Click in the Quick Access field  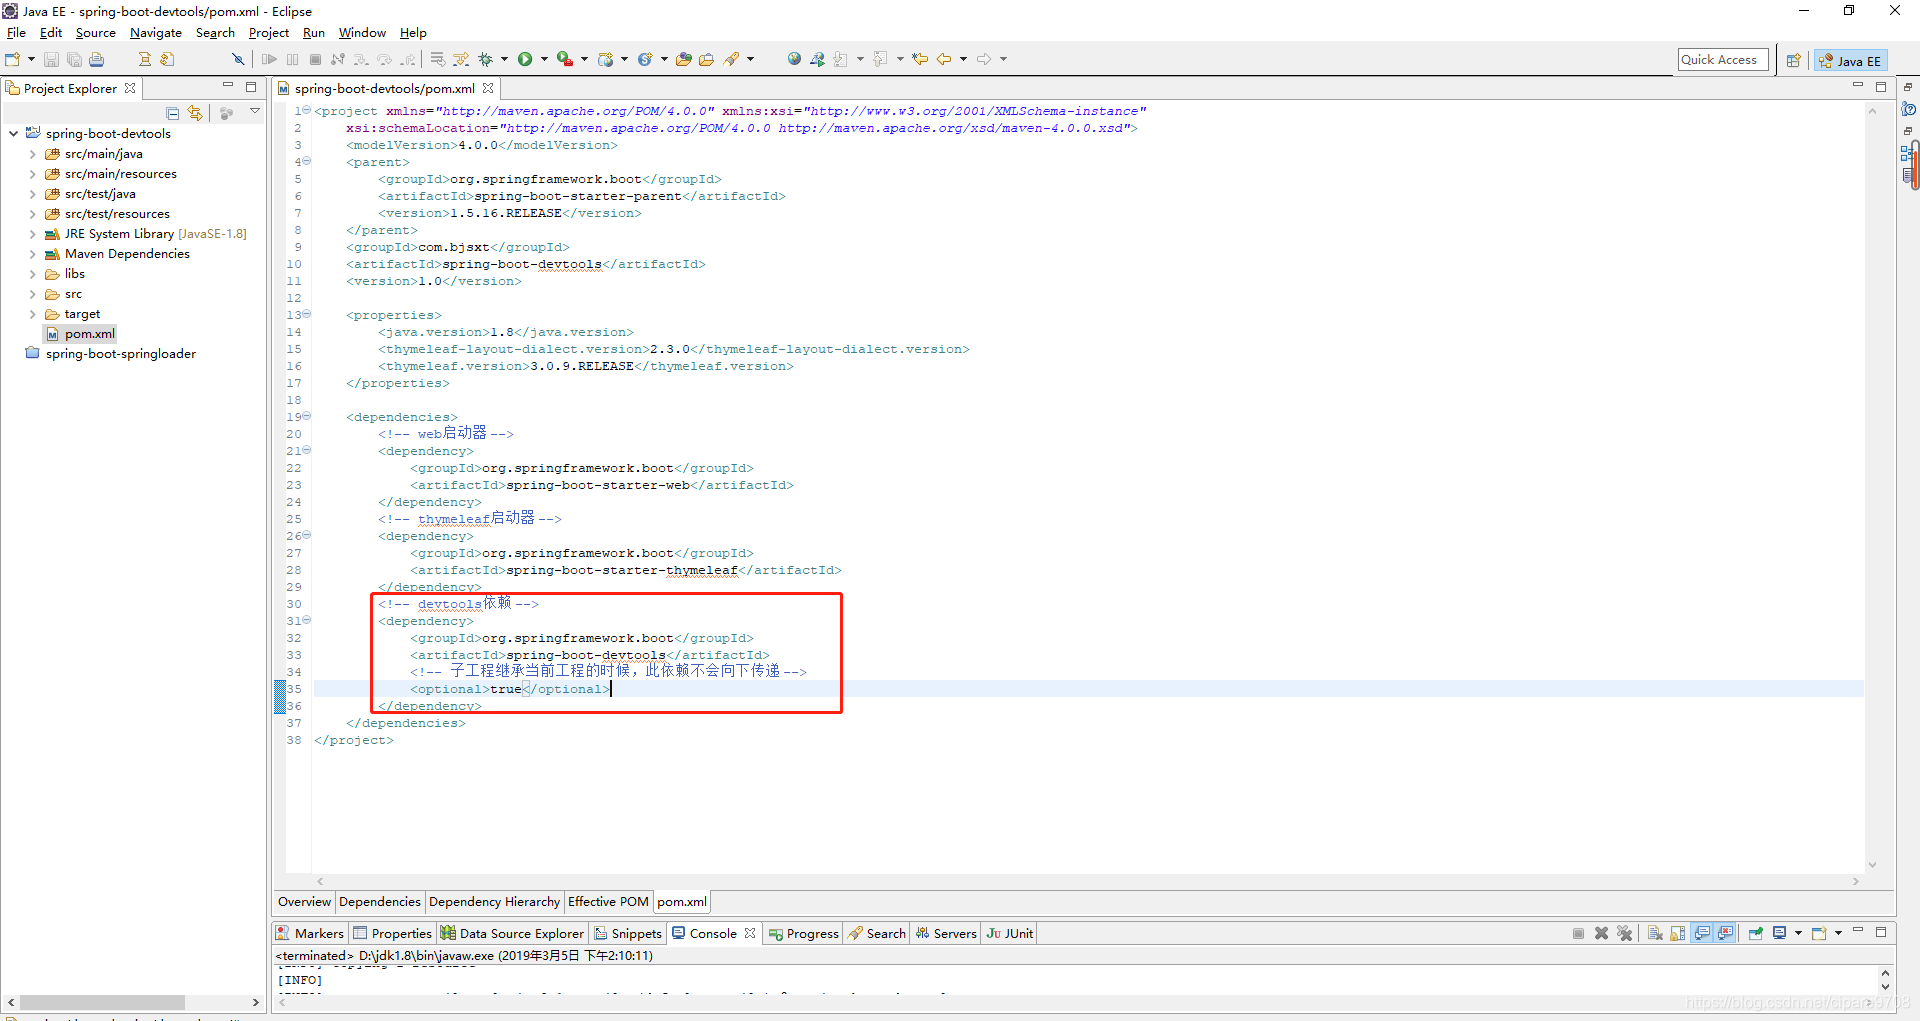(x=1723, y=60)
